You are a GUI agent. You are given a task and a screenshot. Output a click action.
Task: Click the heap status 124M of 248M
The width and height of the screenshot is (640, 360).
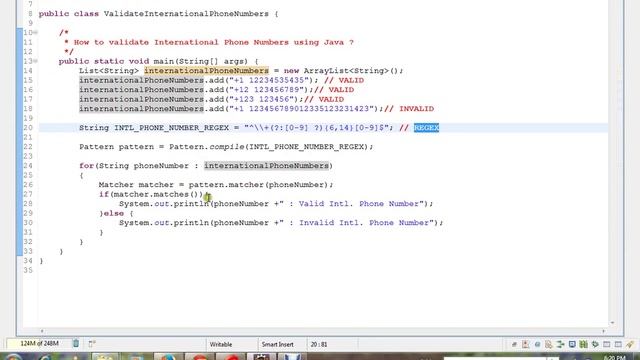39,344
